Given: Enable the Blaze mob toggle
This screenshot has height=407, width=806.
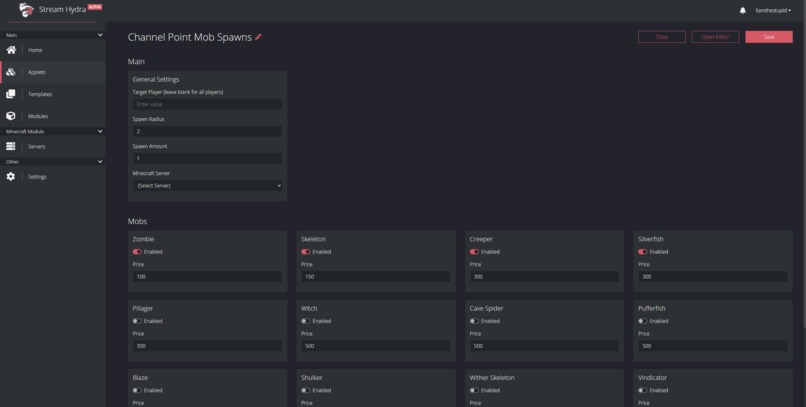Looking at the screenshot, I should (x=137, y=391).
